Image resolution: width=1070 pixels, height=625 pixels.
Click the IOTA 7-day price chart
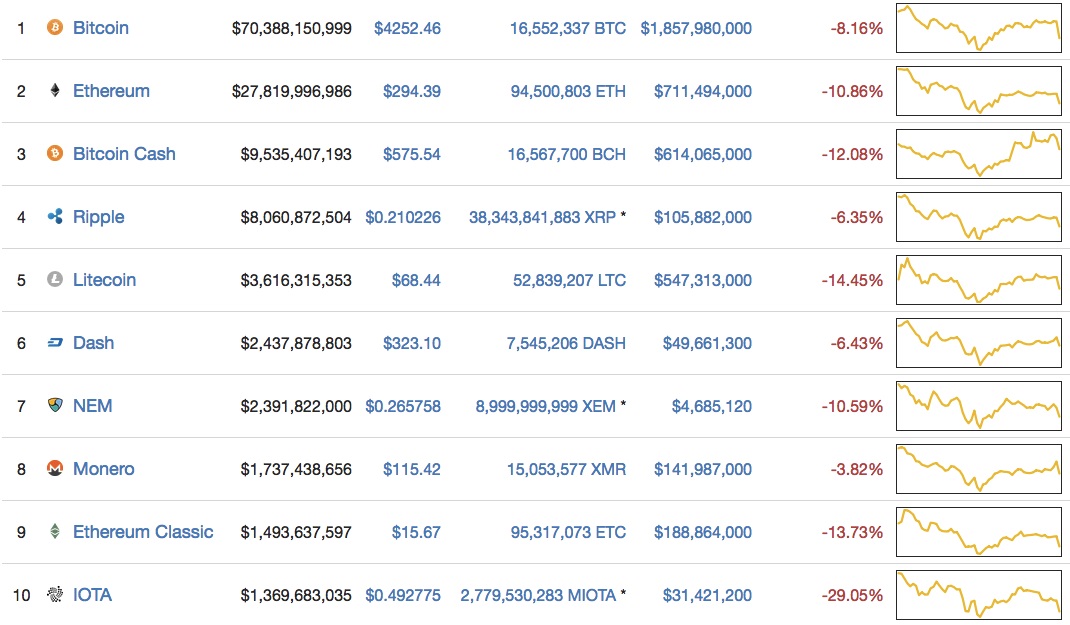click(x=979, y=595)
